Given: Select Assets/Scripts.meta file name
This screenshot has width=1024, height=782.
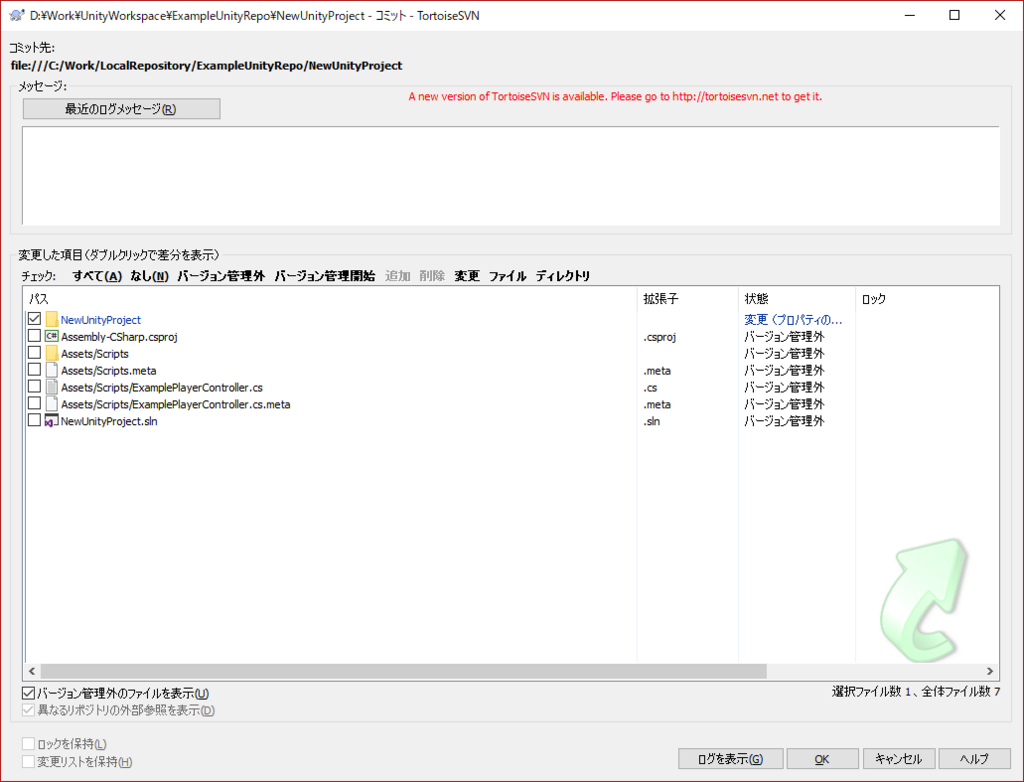Looking at the screenshot, I should 108,370.
